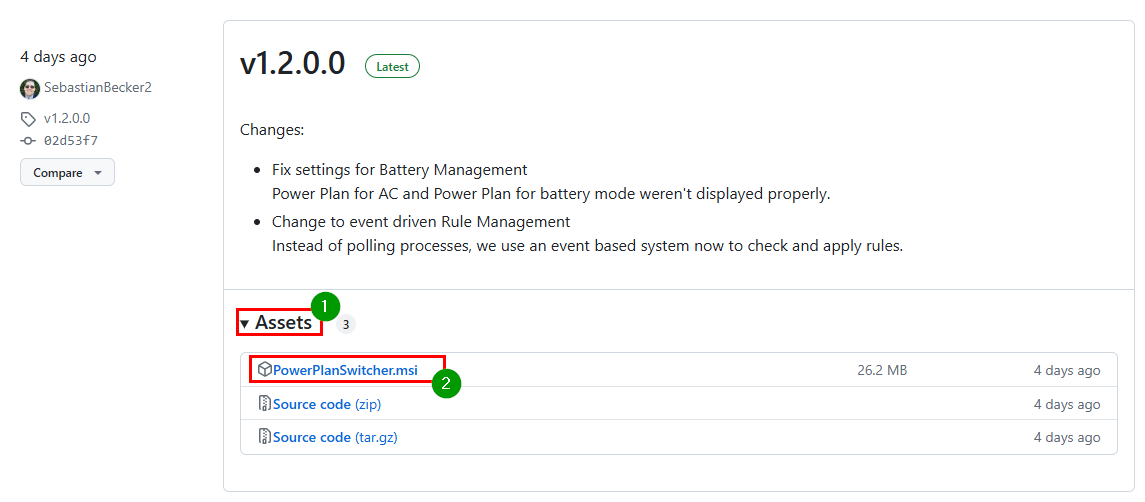Click the tag icon beside v1.2.0.0
Image resolution: width=1145 pixels, height=502 pixels.
click(28, 118)
